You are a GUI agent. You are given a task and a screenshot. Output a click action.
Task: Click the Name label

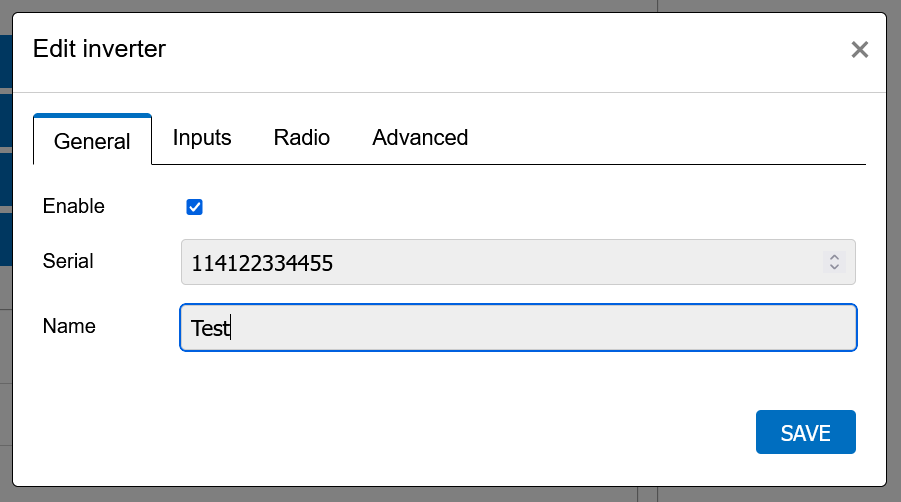coord(69,326)
